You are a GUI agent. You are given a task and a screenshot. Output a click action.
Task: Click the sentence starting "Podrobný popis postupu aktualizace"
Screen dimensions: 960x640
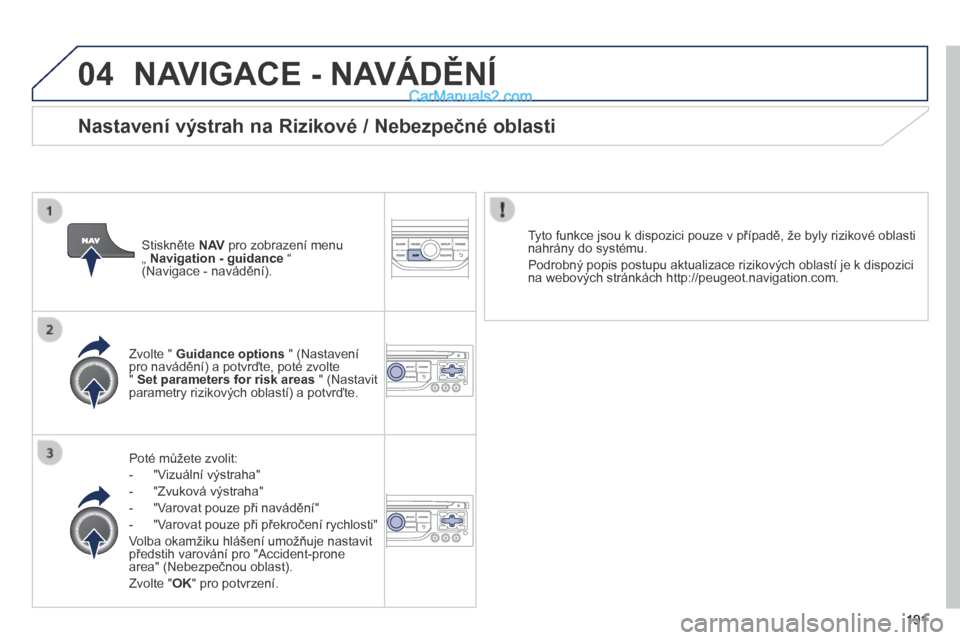click(721, 271)
